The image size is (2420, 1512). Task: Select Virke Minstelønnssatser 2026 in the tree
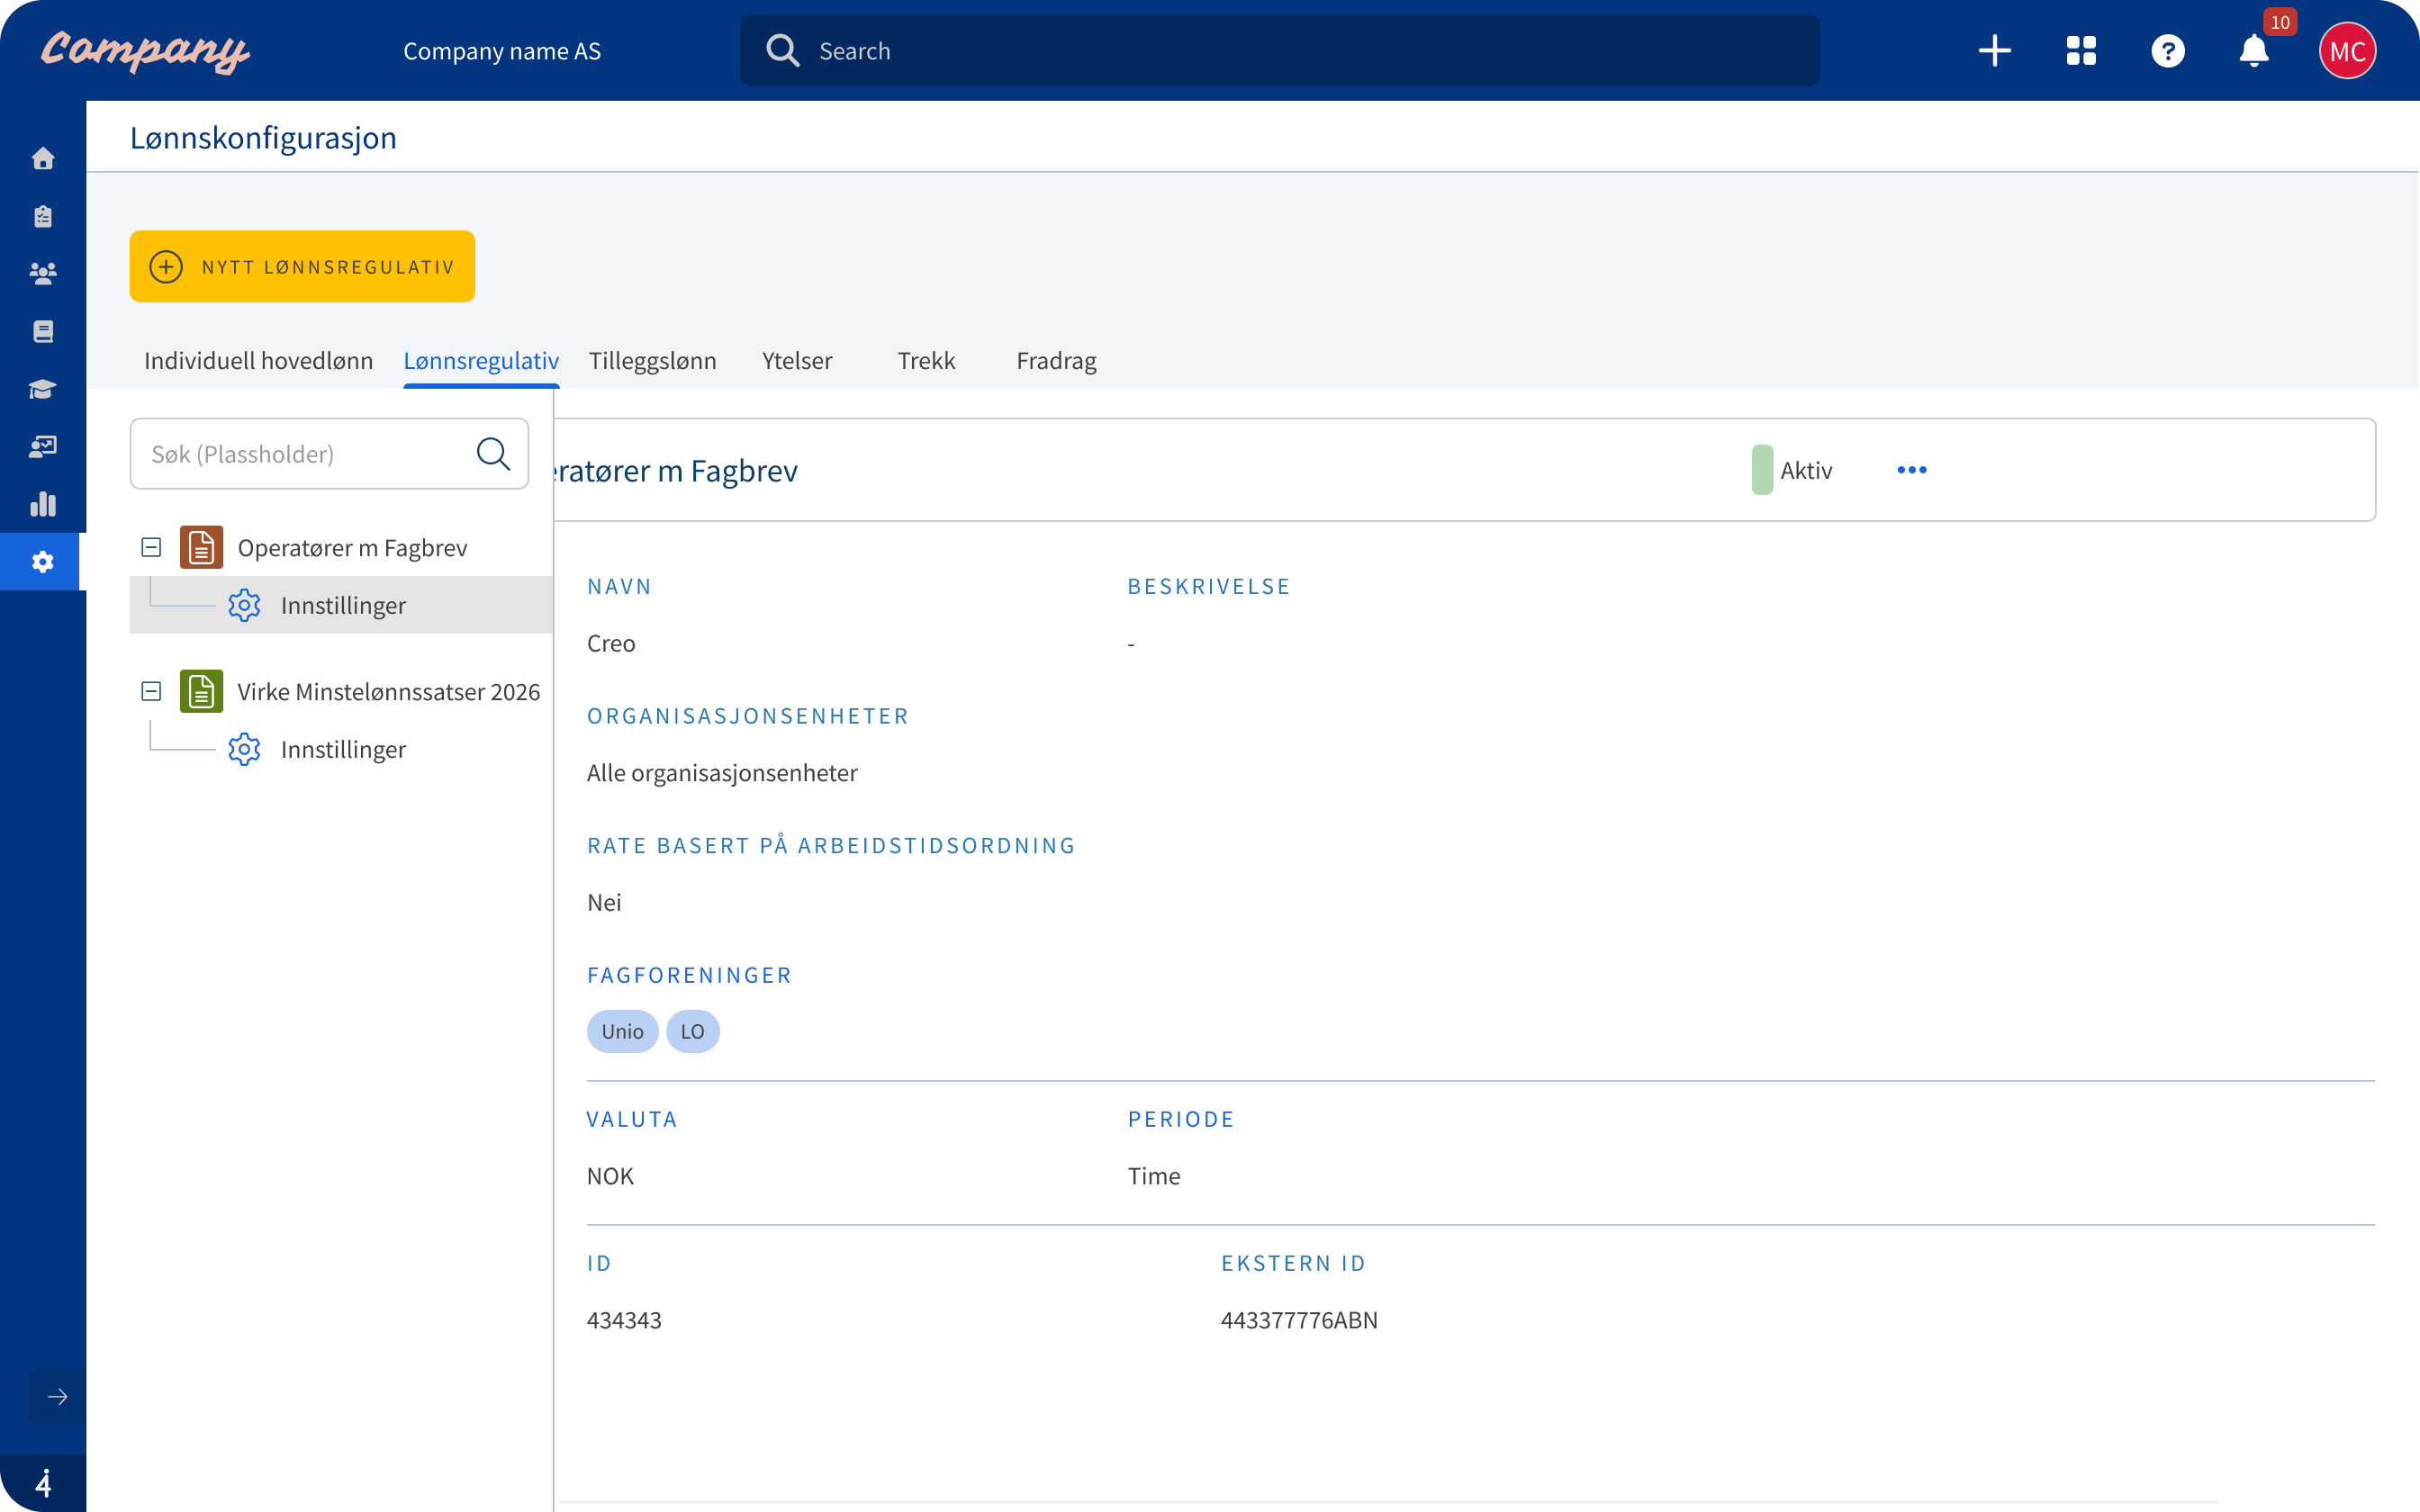click(388, 692)
